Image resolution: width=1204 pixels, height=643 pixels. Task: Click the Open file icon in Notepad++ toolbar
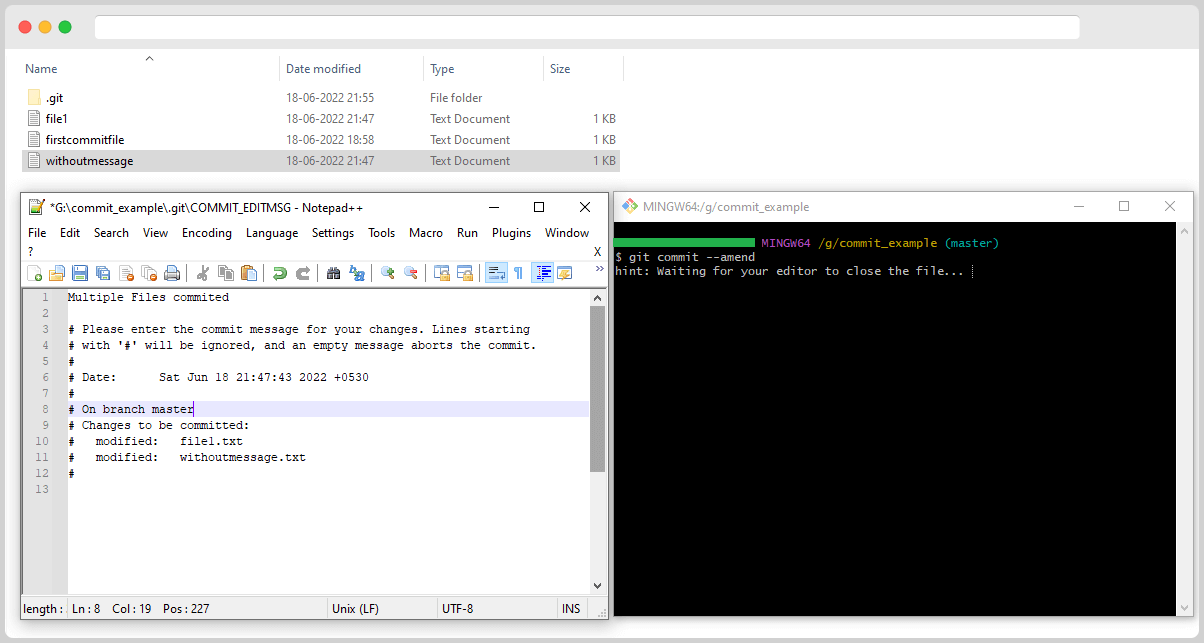57,273
